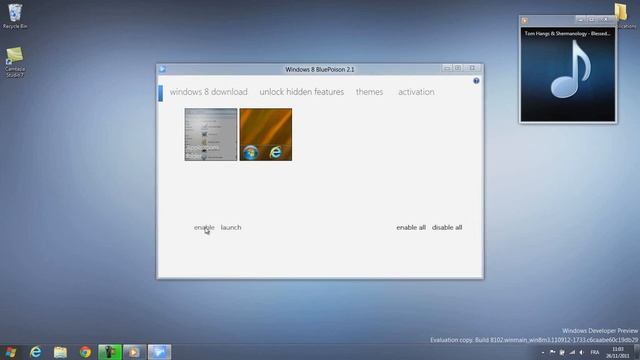Open the Camtasia Studio 7 desktop shortcut
Viewport: 640px width, 360px height.
[15, 62]
